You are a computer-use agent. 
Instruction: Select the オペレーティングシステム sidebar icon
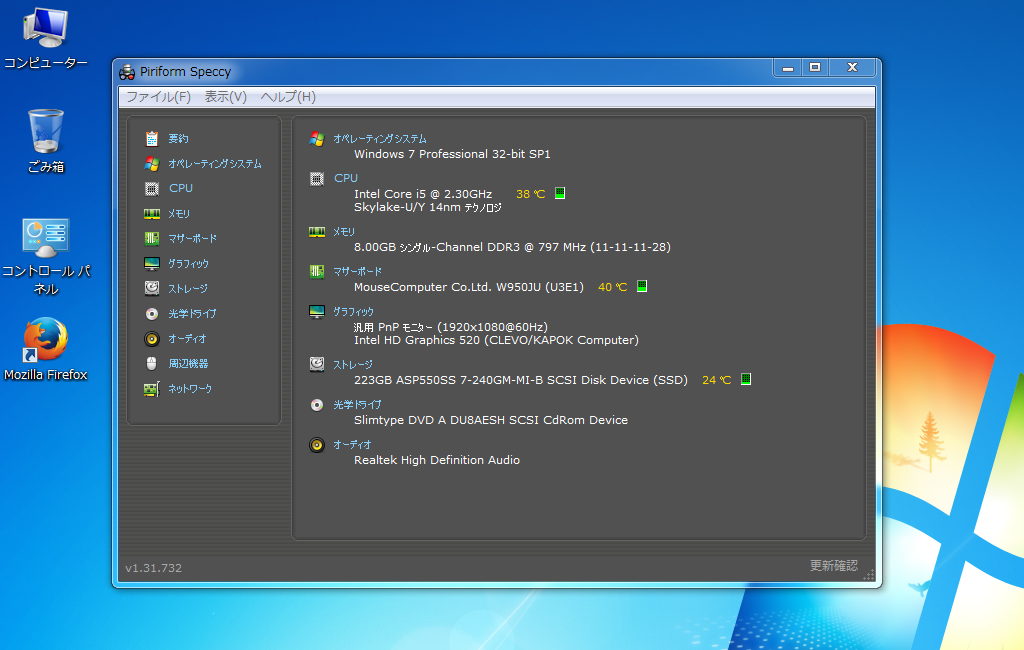(152, 163)
